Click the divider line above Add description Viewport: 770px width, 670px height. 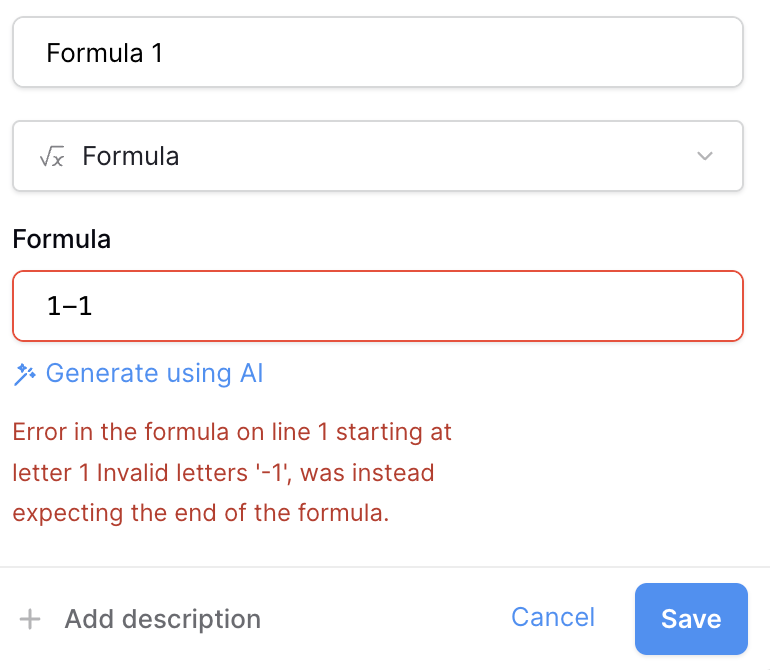pos(385,567)
